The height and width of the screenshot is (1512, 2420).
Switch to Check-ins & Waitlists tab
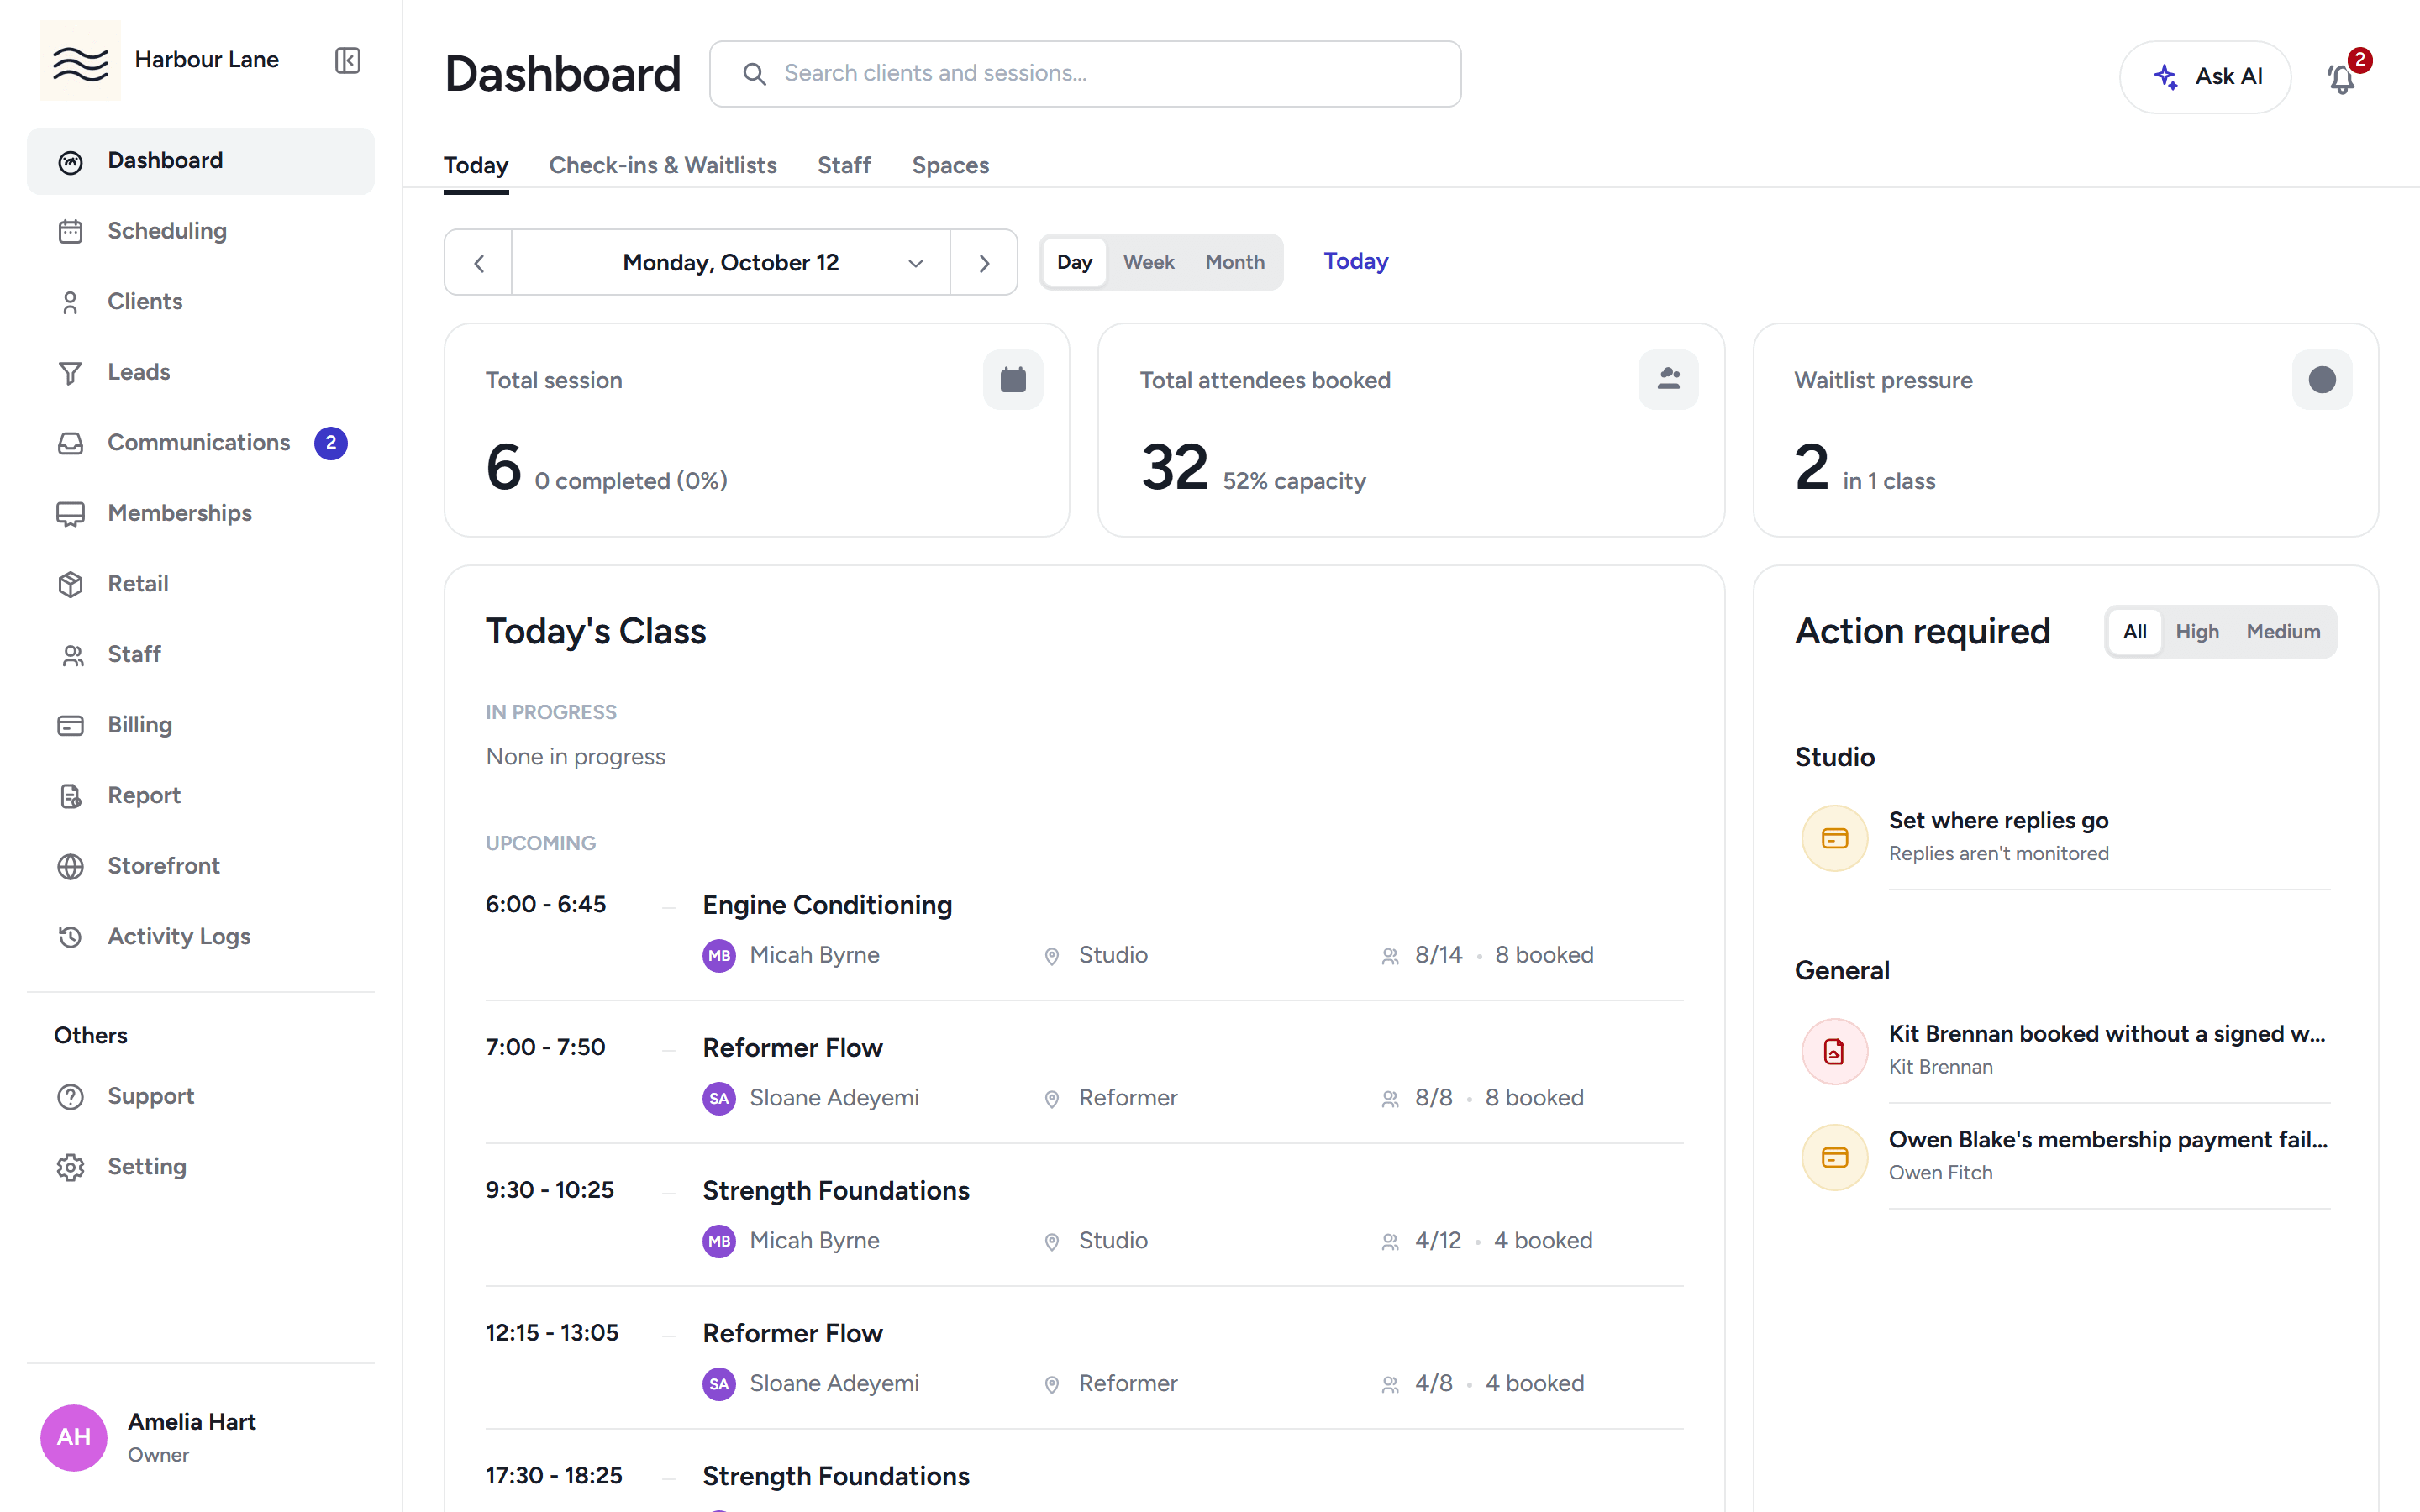pyautogui.click(x=662, y=165)
